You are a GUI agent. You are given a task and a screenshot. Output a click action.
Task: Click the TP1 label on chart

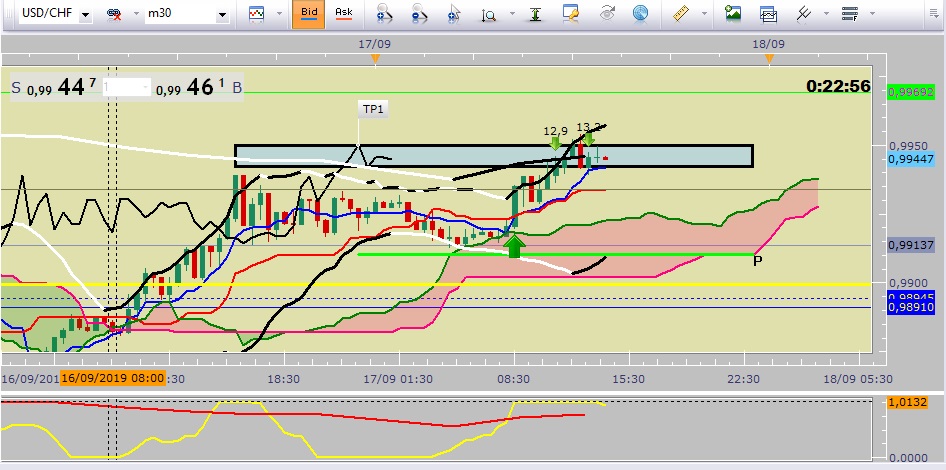pos(373,109)
